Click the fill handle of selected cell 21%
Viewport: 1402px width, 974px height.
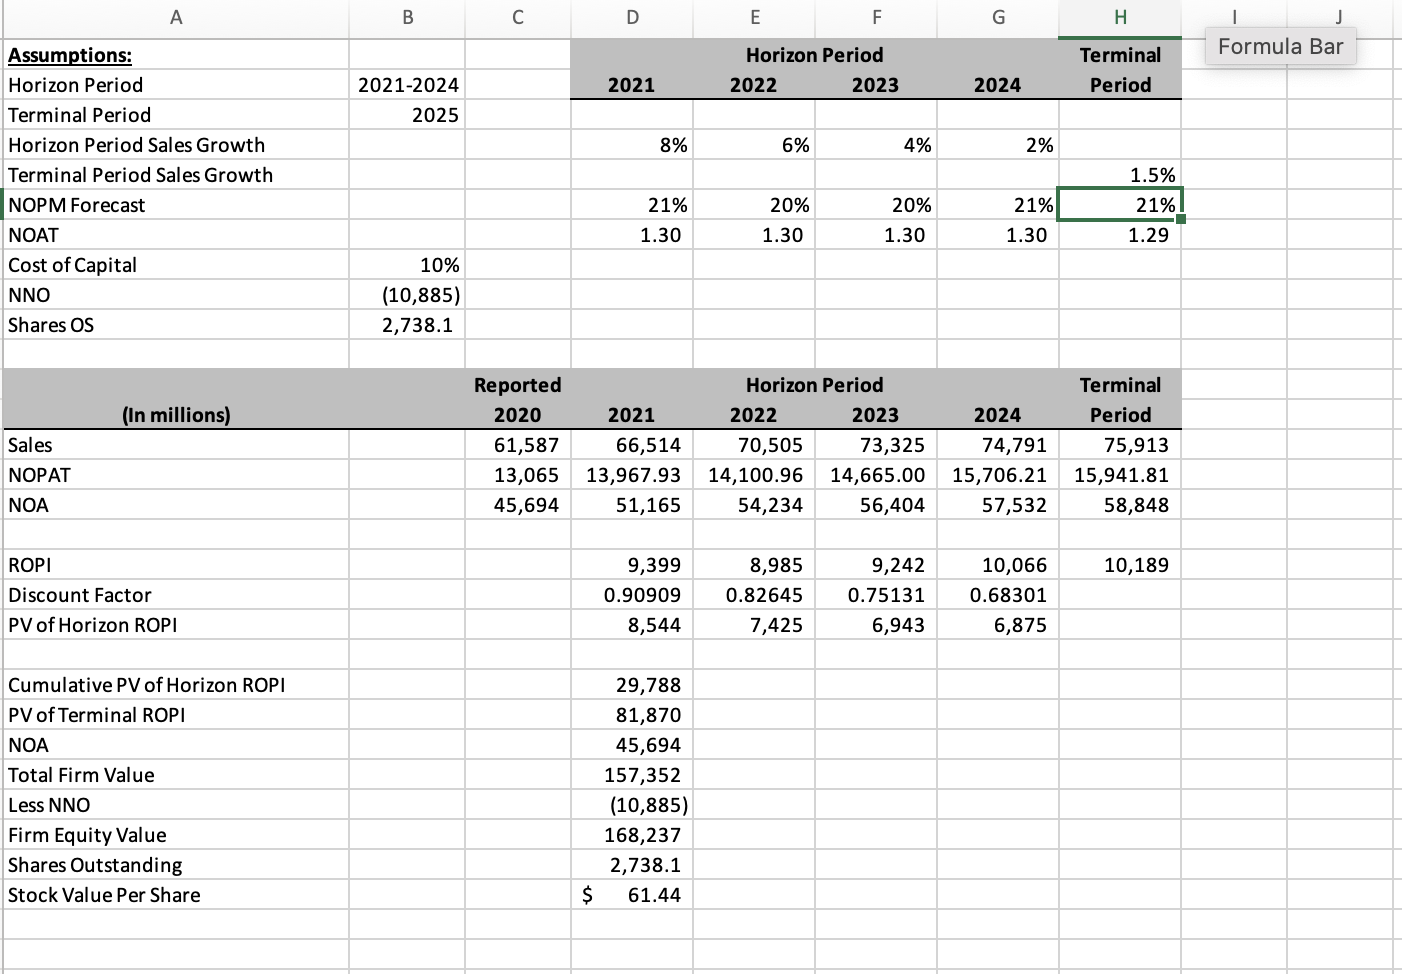1182,218
